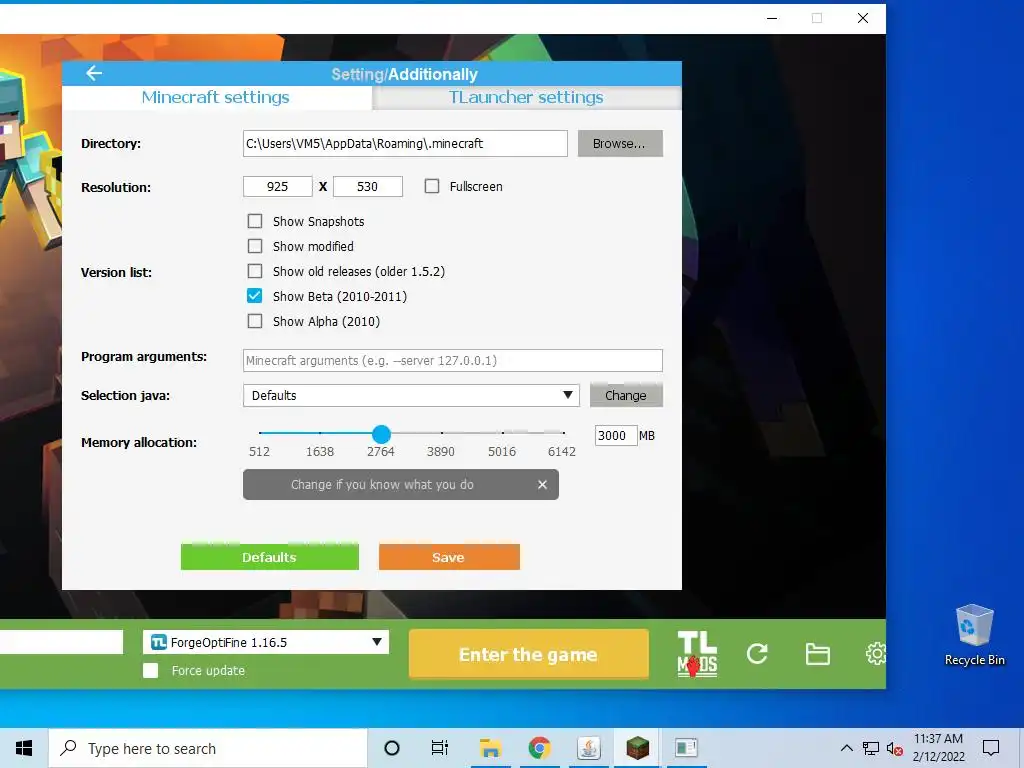Switch to Minecraft block taskbar icon
Viewport: 1024px width, 768px height.
tap(637, 748)
